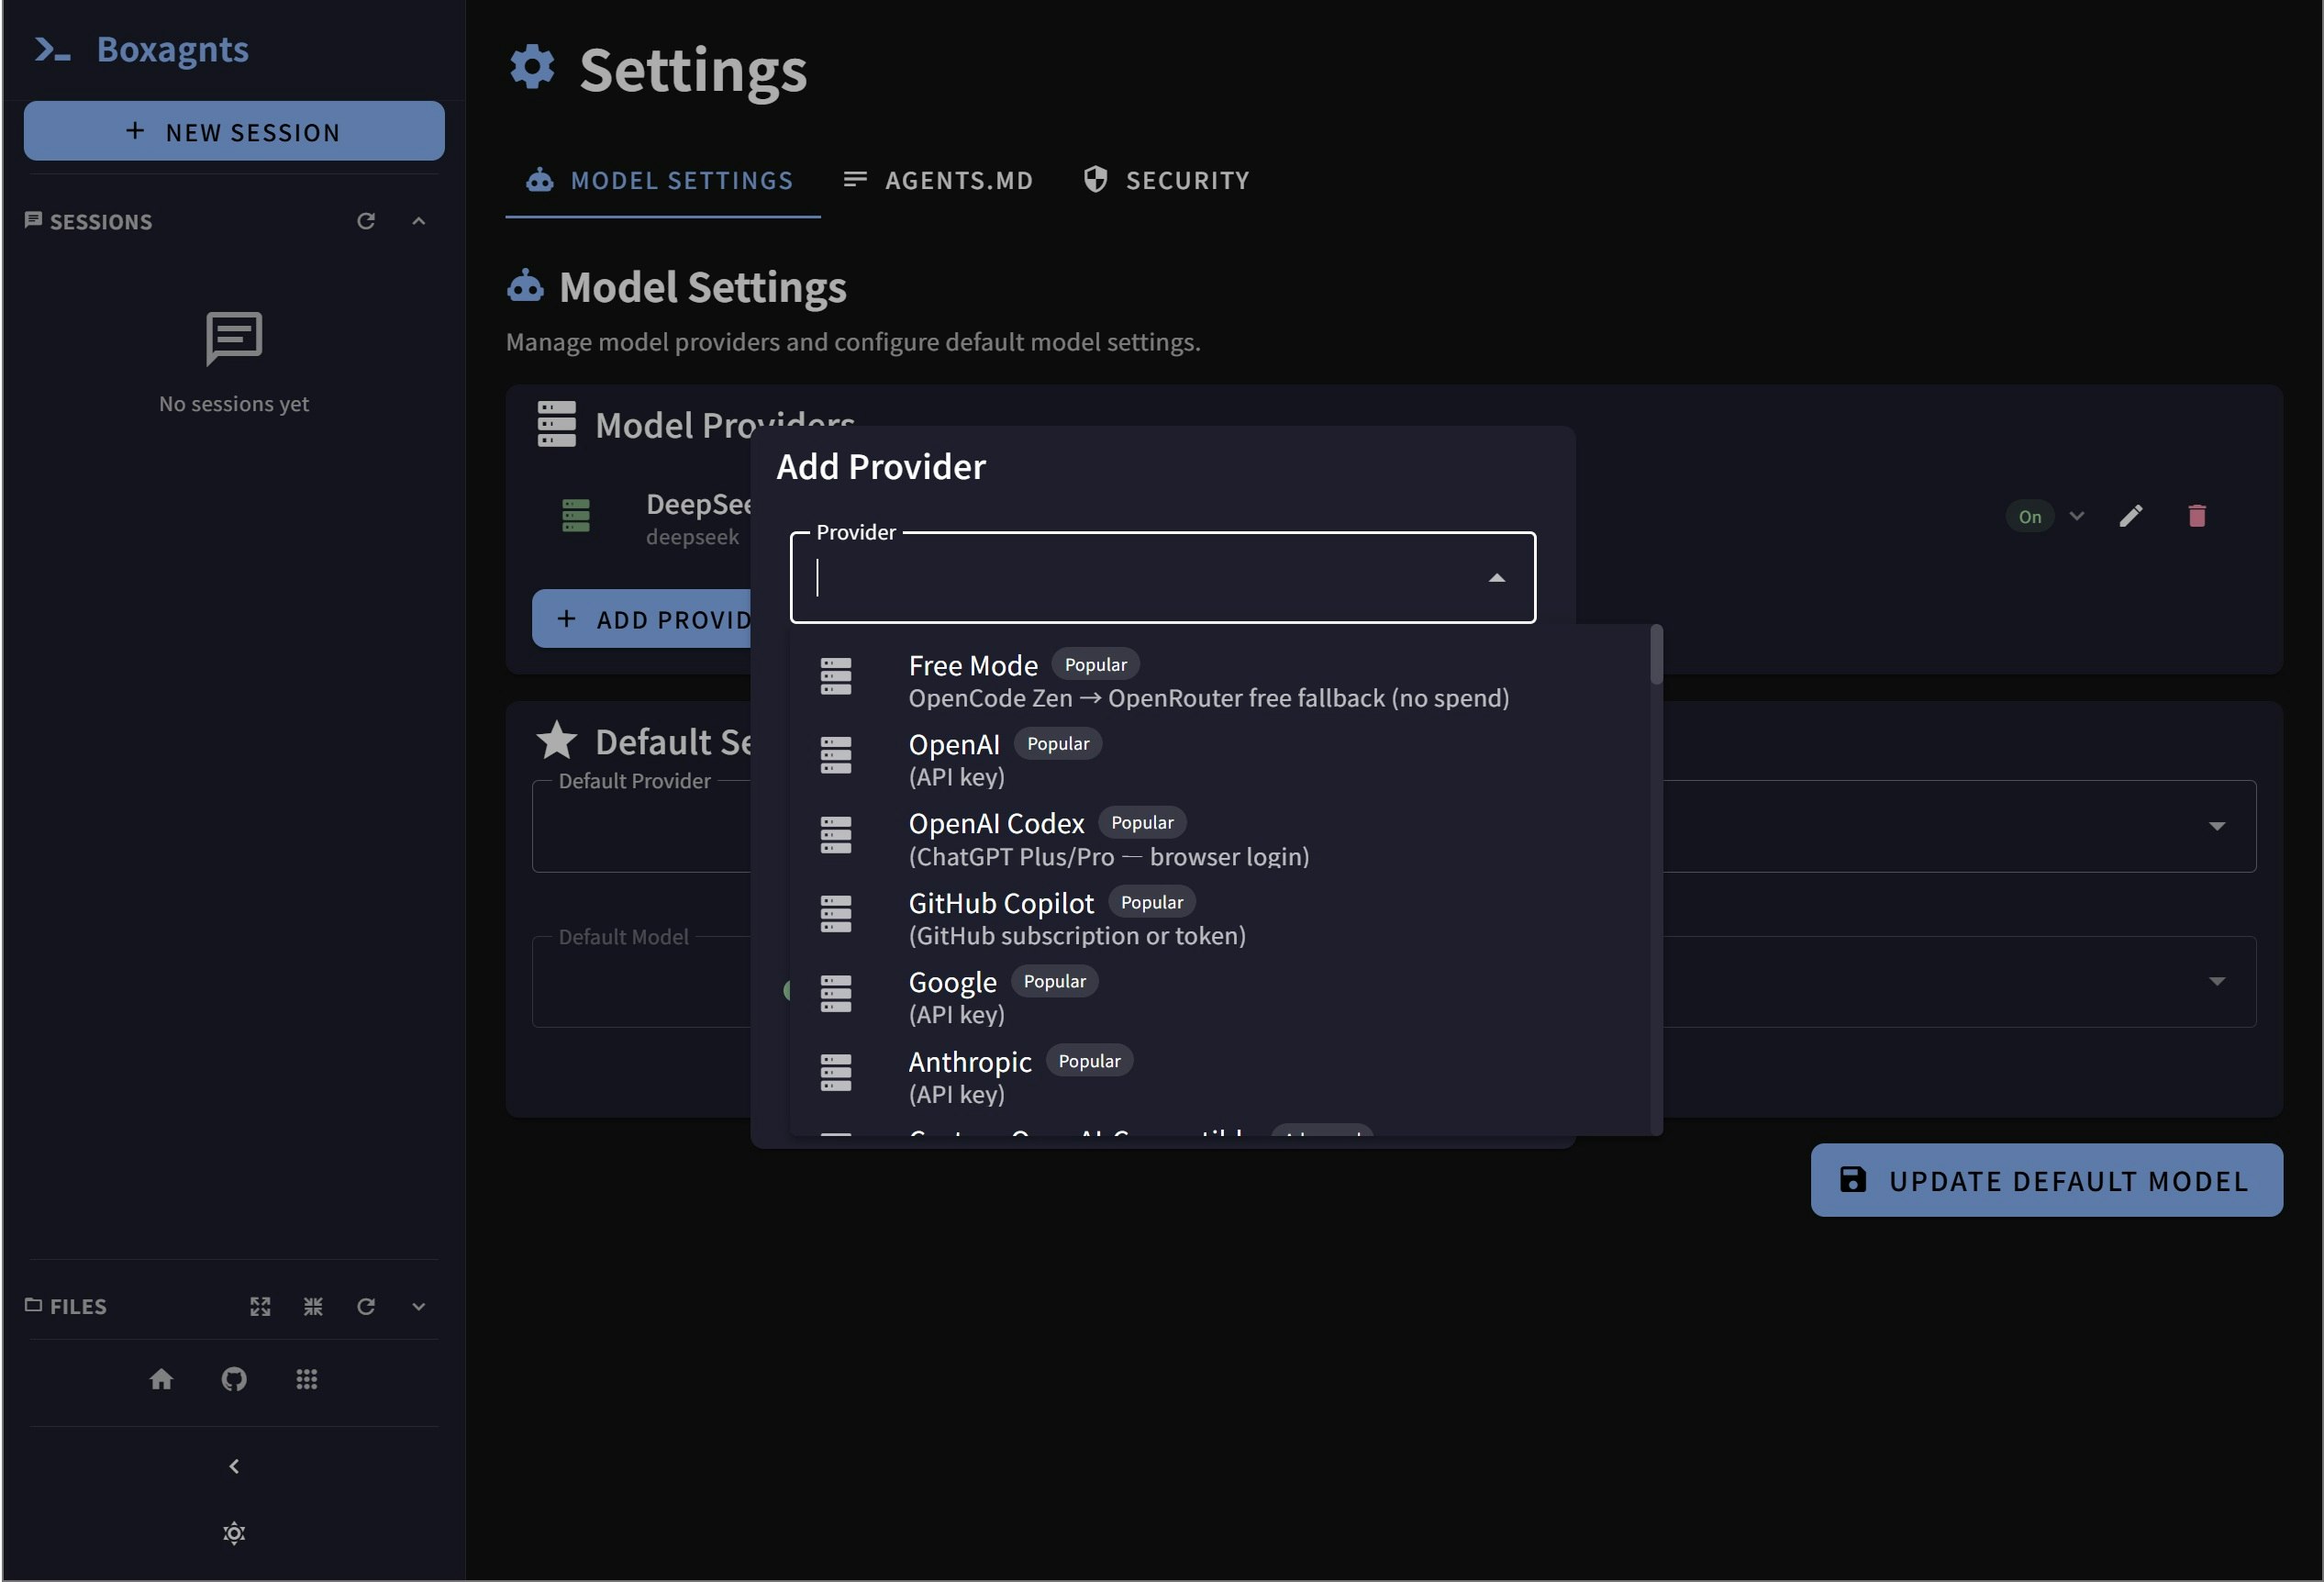The width and height of the screenshot is (2324, 1582).
Task: Click the Add Provider button
Action: [642, 619]
